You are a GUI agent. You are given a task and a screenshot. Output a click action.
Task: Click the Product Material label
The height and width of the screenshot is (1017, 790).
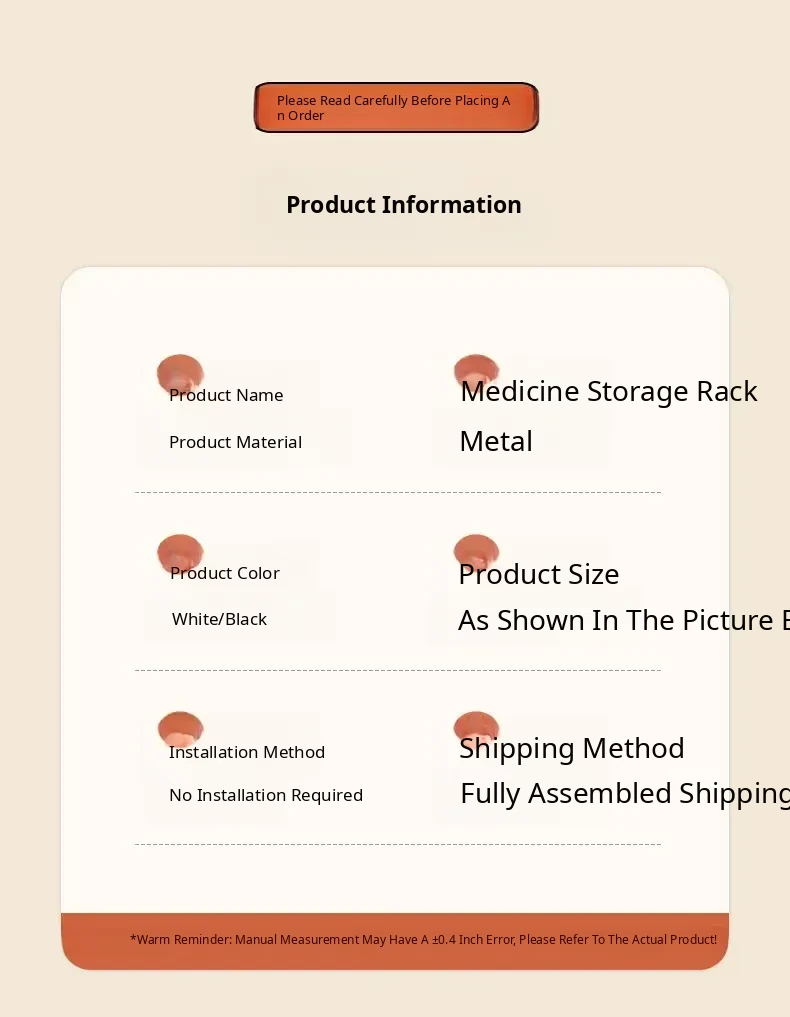(x=235, y=442)
